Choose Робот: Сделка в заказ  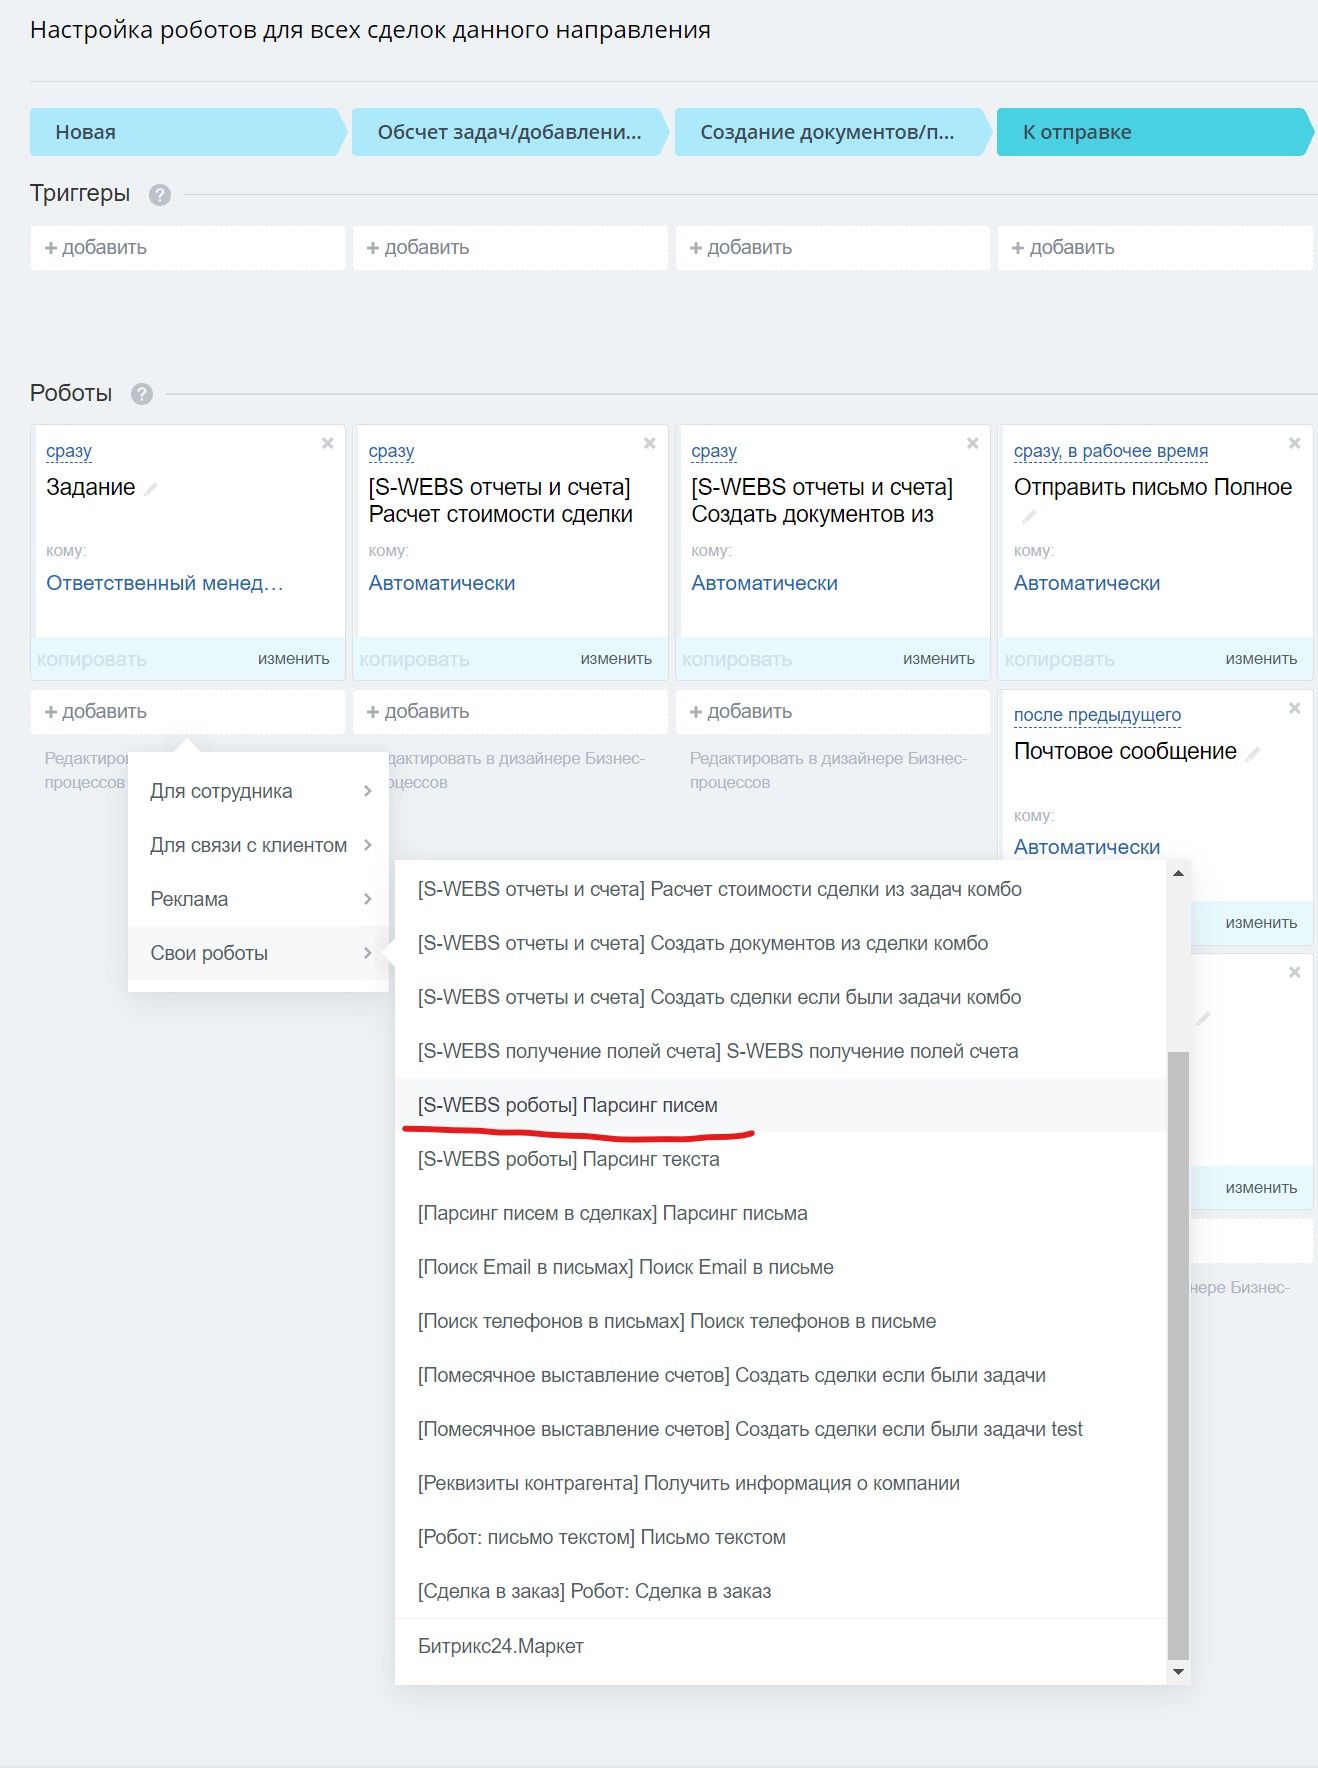coord(781,1591)
